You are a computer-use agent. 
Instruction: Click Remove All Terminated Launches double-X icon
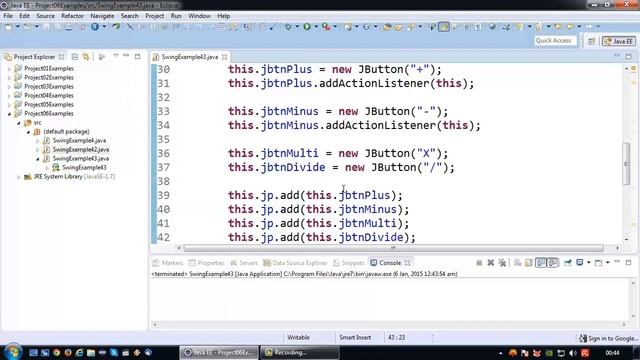pos(502,263)
